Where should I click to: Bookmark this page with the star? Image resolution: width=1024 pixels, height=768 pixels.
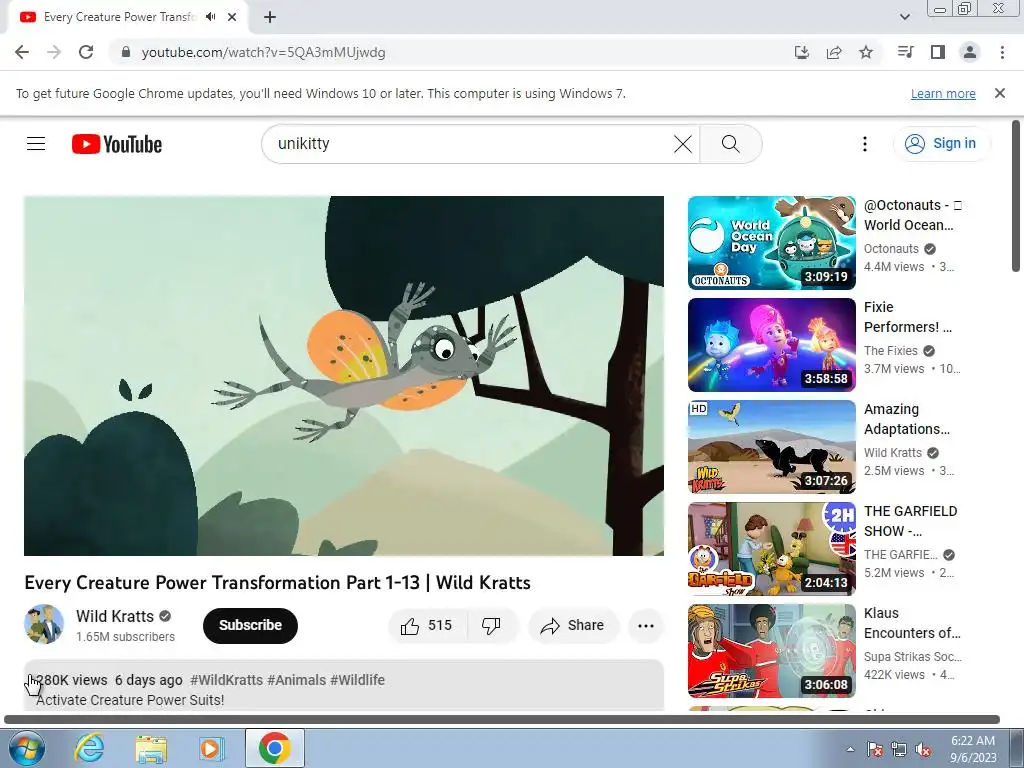pyautogui.click(x=866, y=52)
